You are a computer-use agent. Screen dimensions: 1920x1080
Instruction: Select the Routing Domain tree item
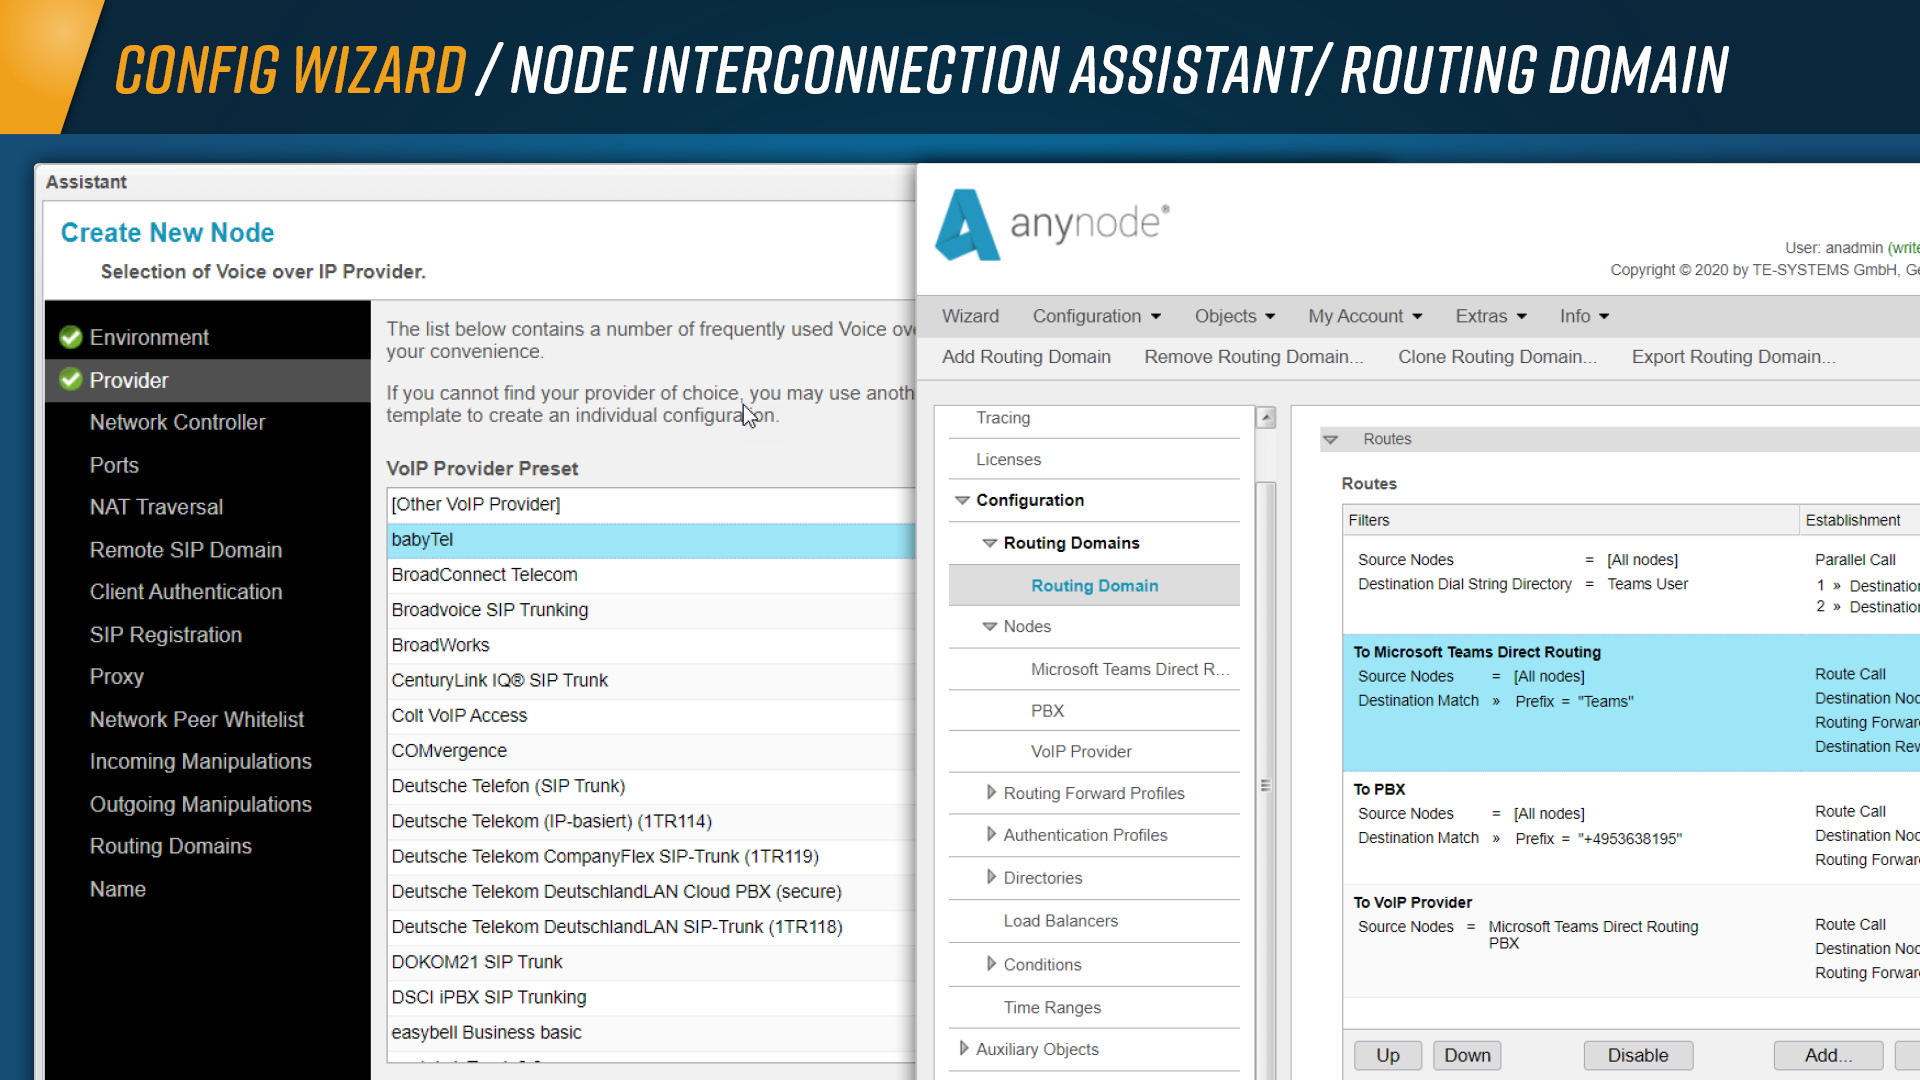1094,585
